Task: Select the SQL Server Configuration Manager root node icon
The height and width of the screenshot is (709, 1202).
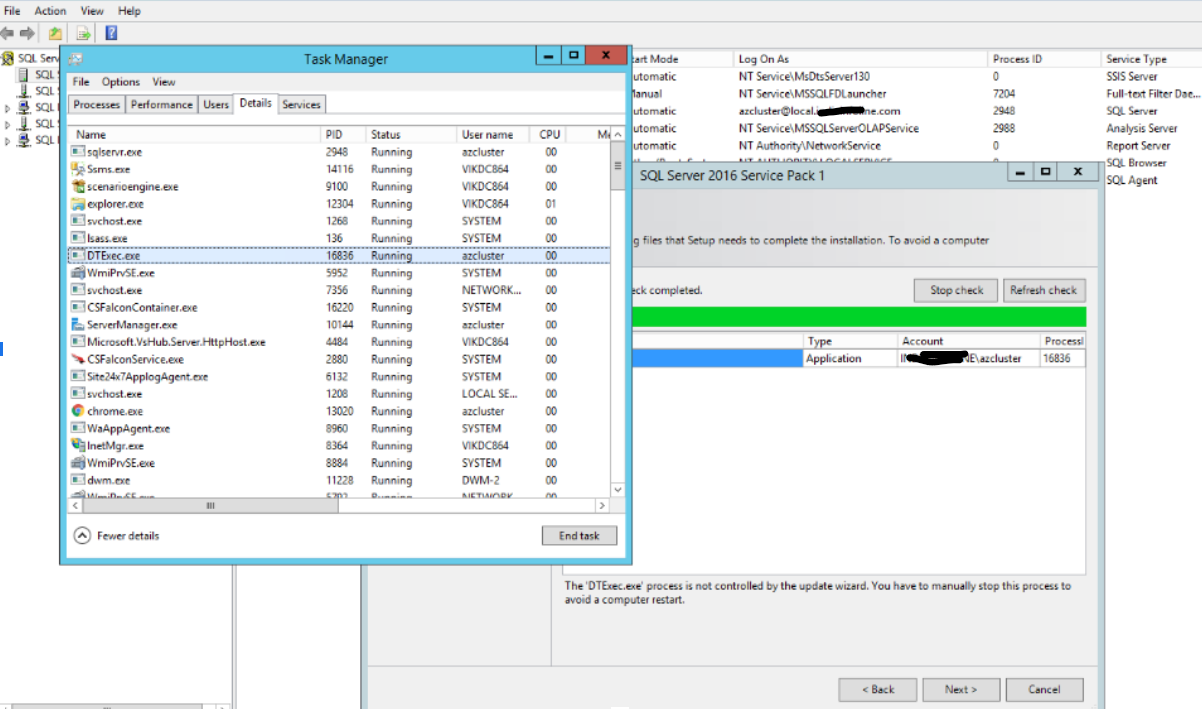Action: [x=8, y=59]
